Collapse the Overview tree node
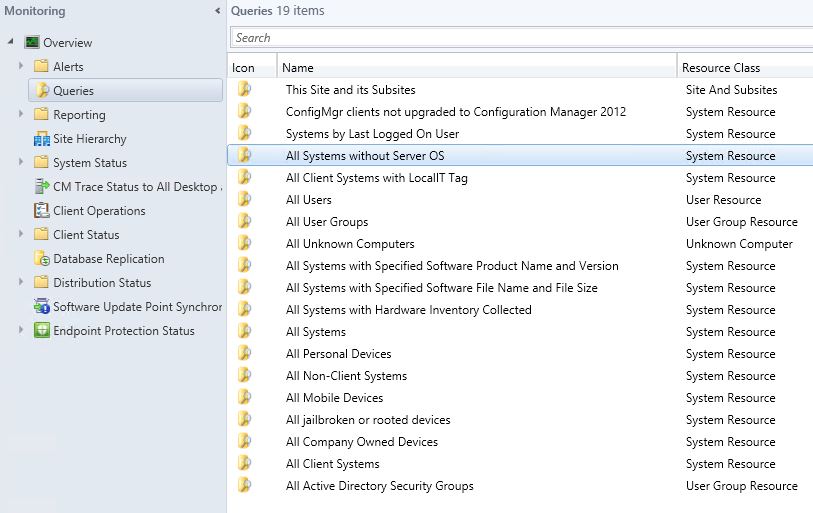Viewport: 813px width, 513px height. (x=10, y=41)
